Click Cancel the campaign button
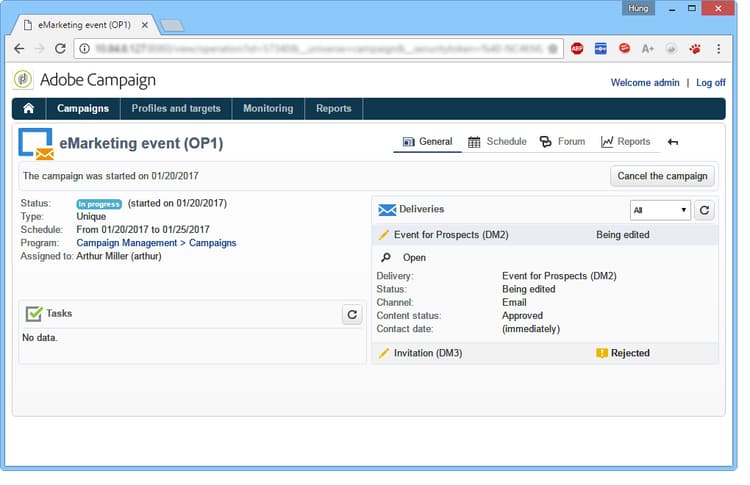 tap(662, 176)
